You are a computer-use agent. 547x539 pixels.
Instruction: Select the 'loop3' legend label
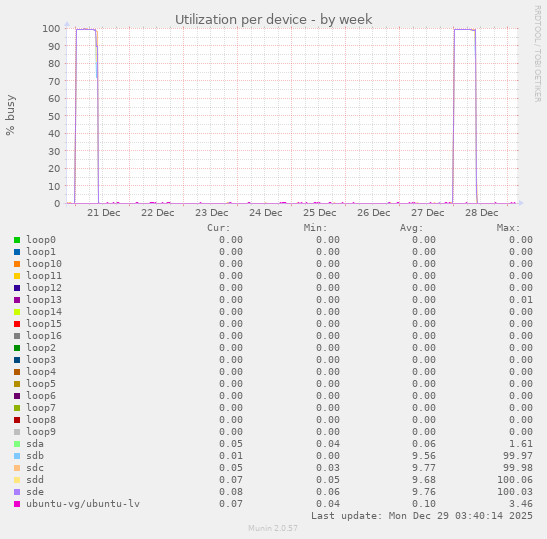point(41,360)
